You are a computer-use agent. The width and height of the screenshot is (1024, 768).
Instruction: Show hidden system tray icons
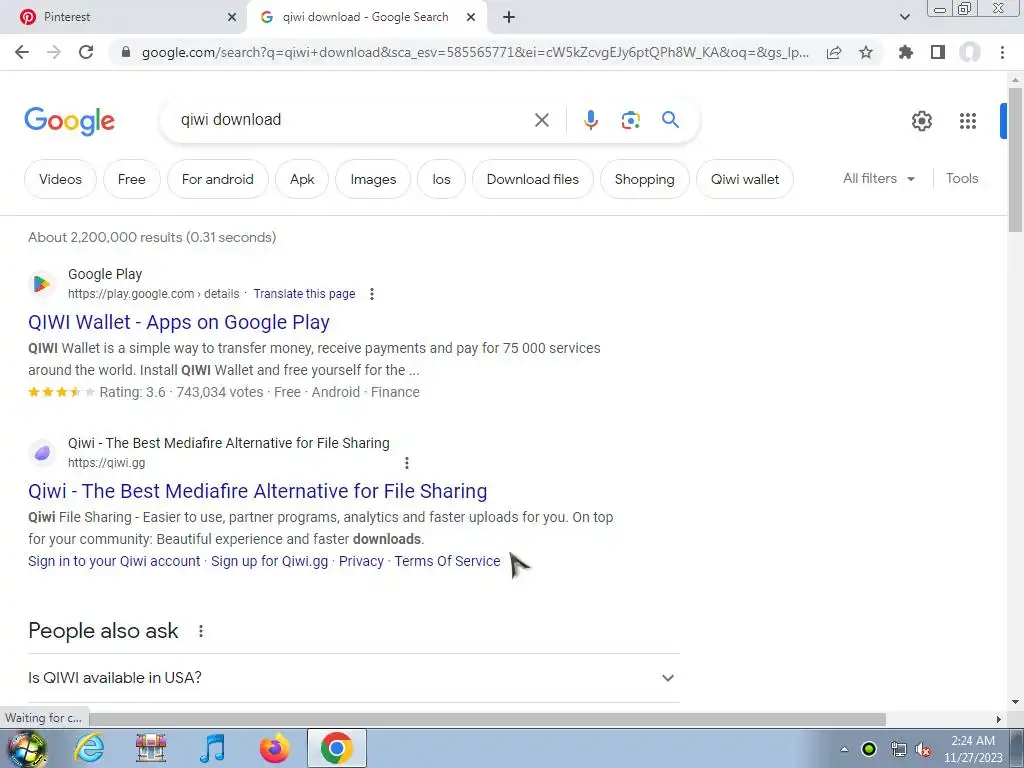point(844,749)
